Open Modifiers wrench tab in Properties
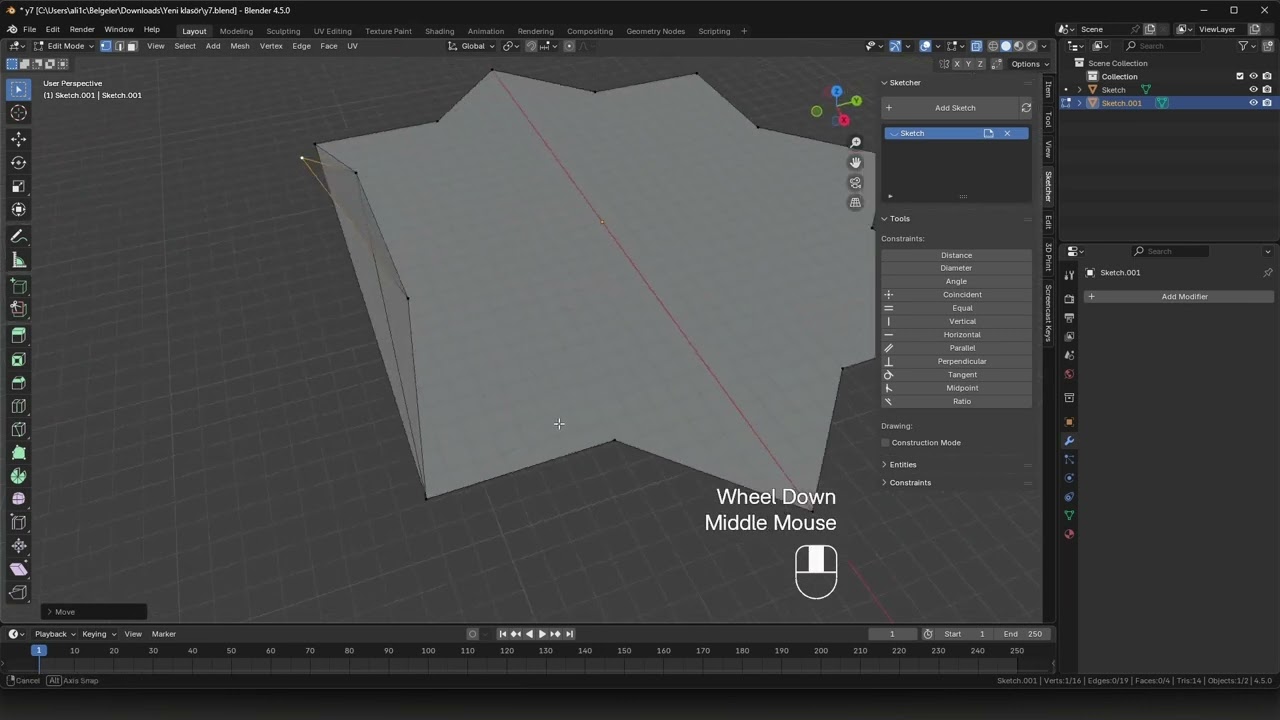Viewport: 1280px width, 720px height. (x=1069, y=440)
